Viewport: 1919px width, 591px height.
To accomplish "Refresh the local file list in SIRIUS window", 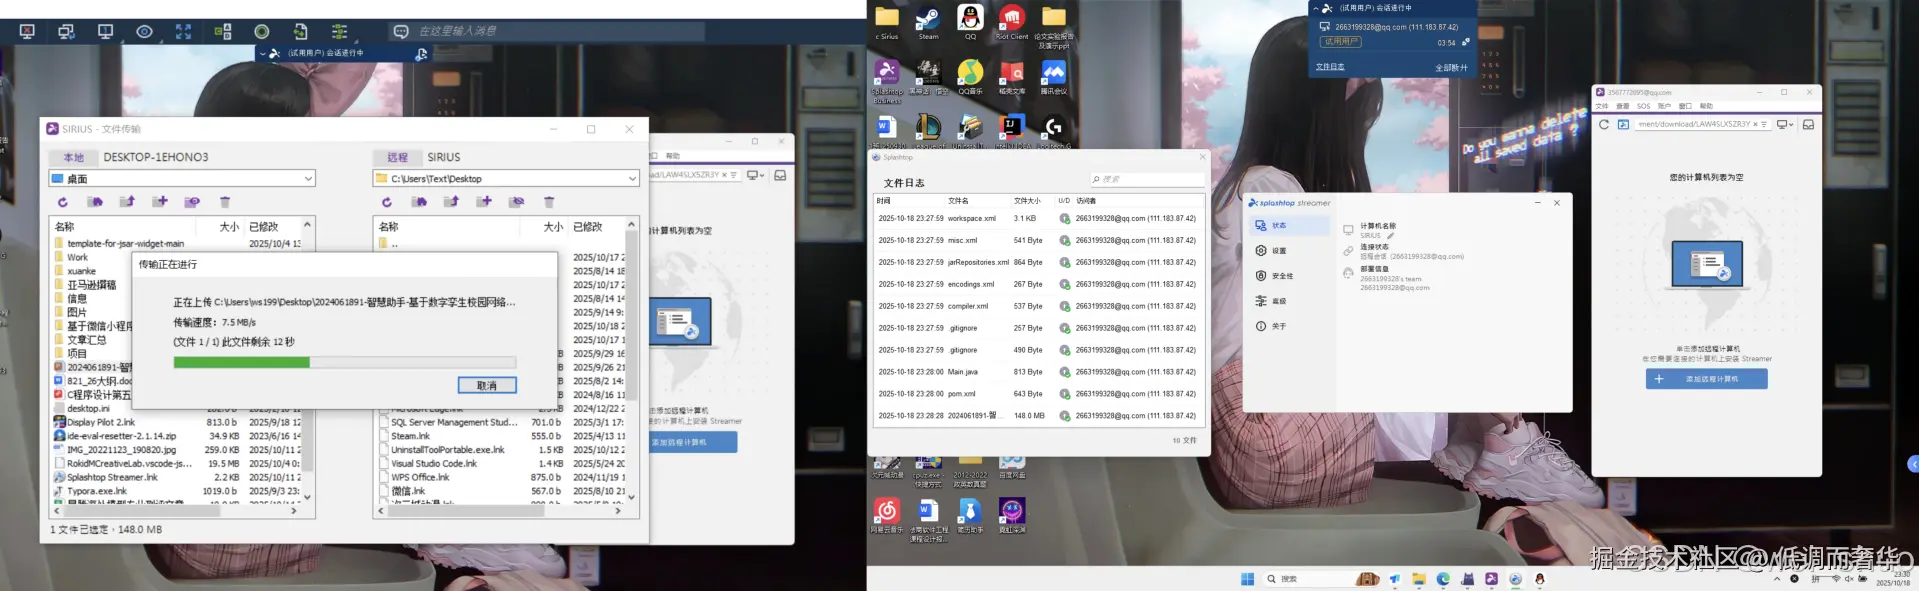I will (x=62, y=202).
